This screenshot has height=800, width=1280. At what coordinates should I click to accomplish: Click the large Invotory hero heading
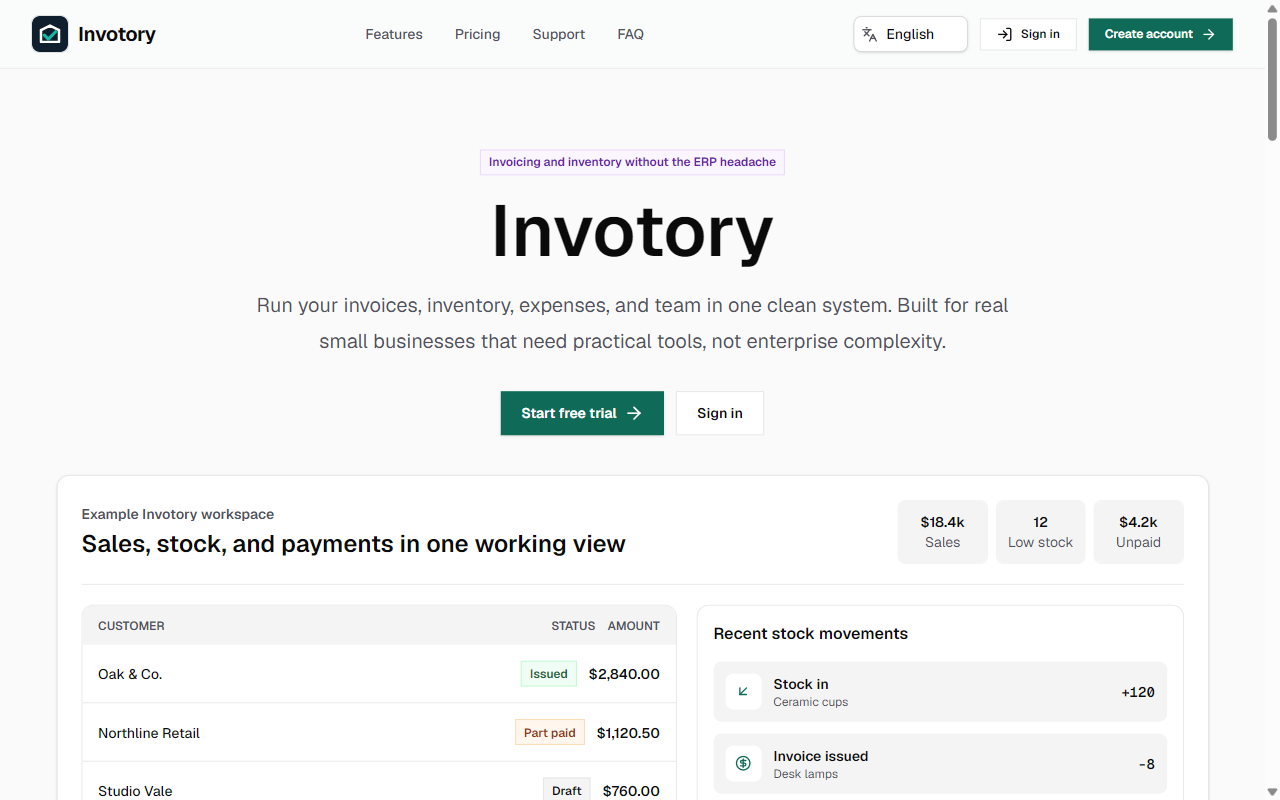tap(632, 231)
